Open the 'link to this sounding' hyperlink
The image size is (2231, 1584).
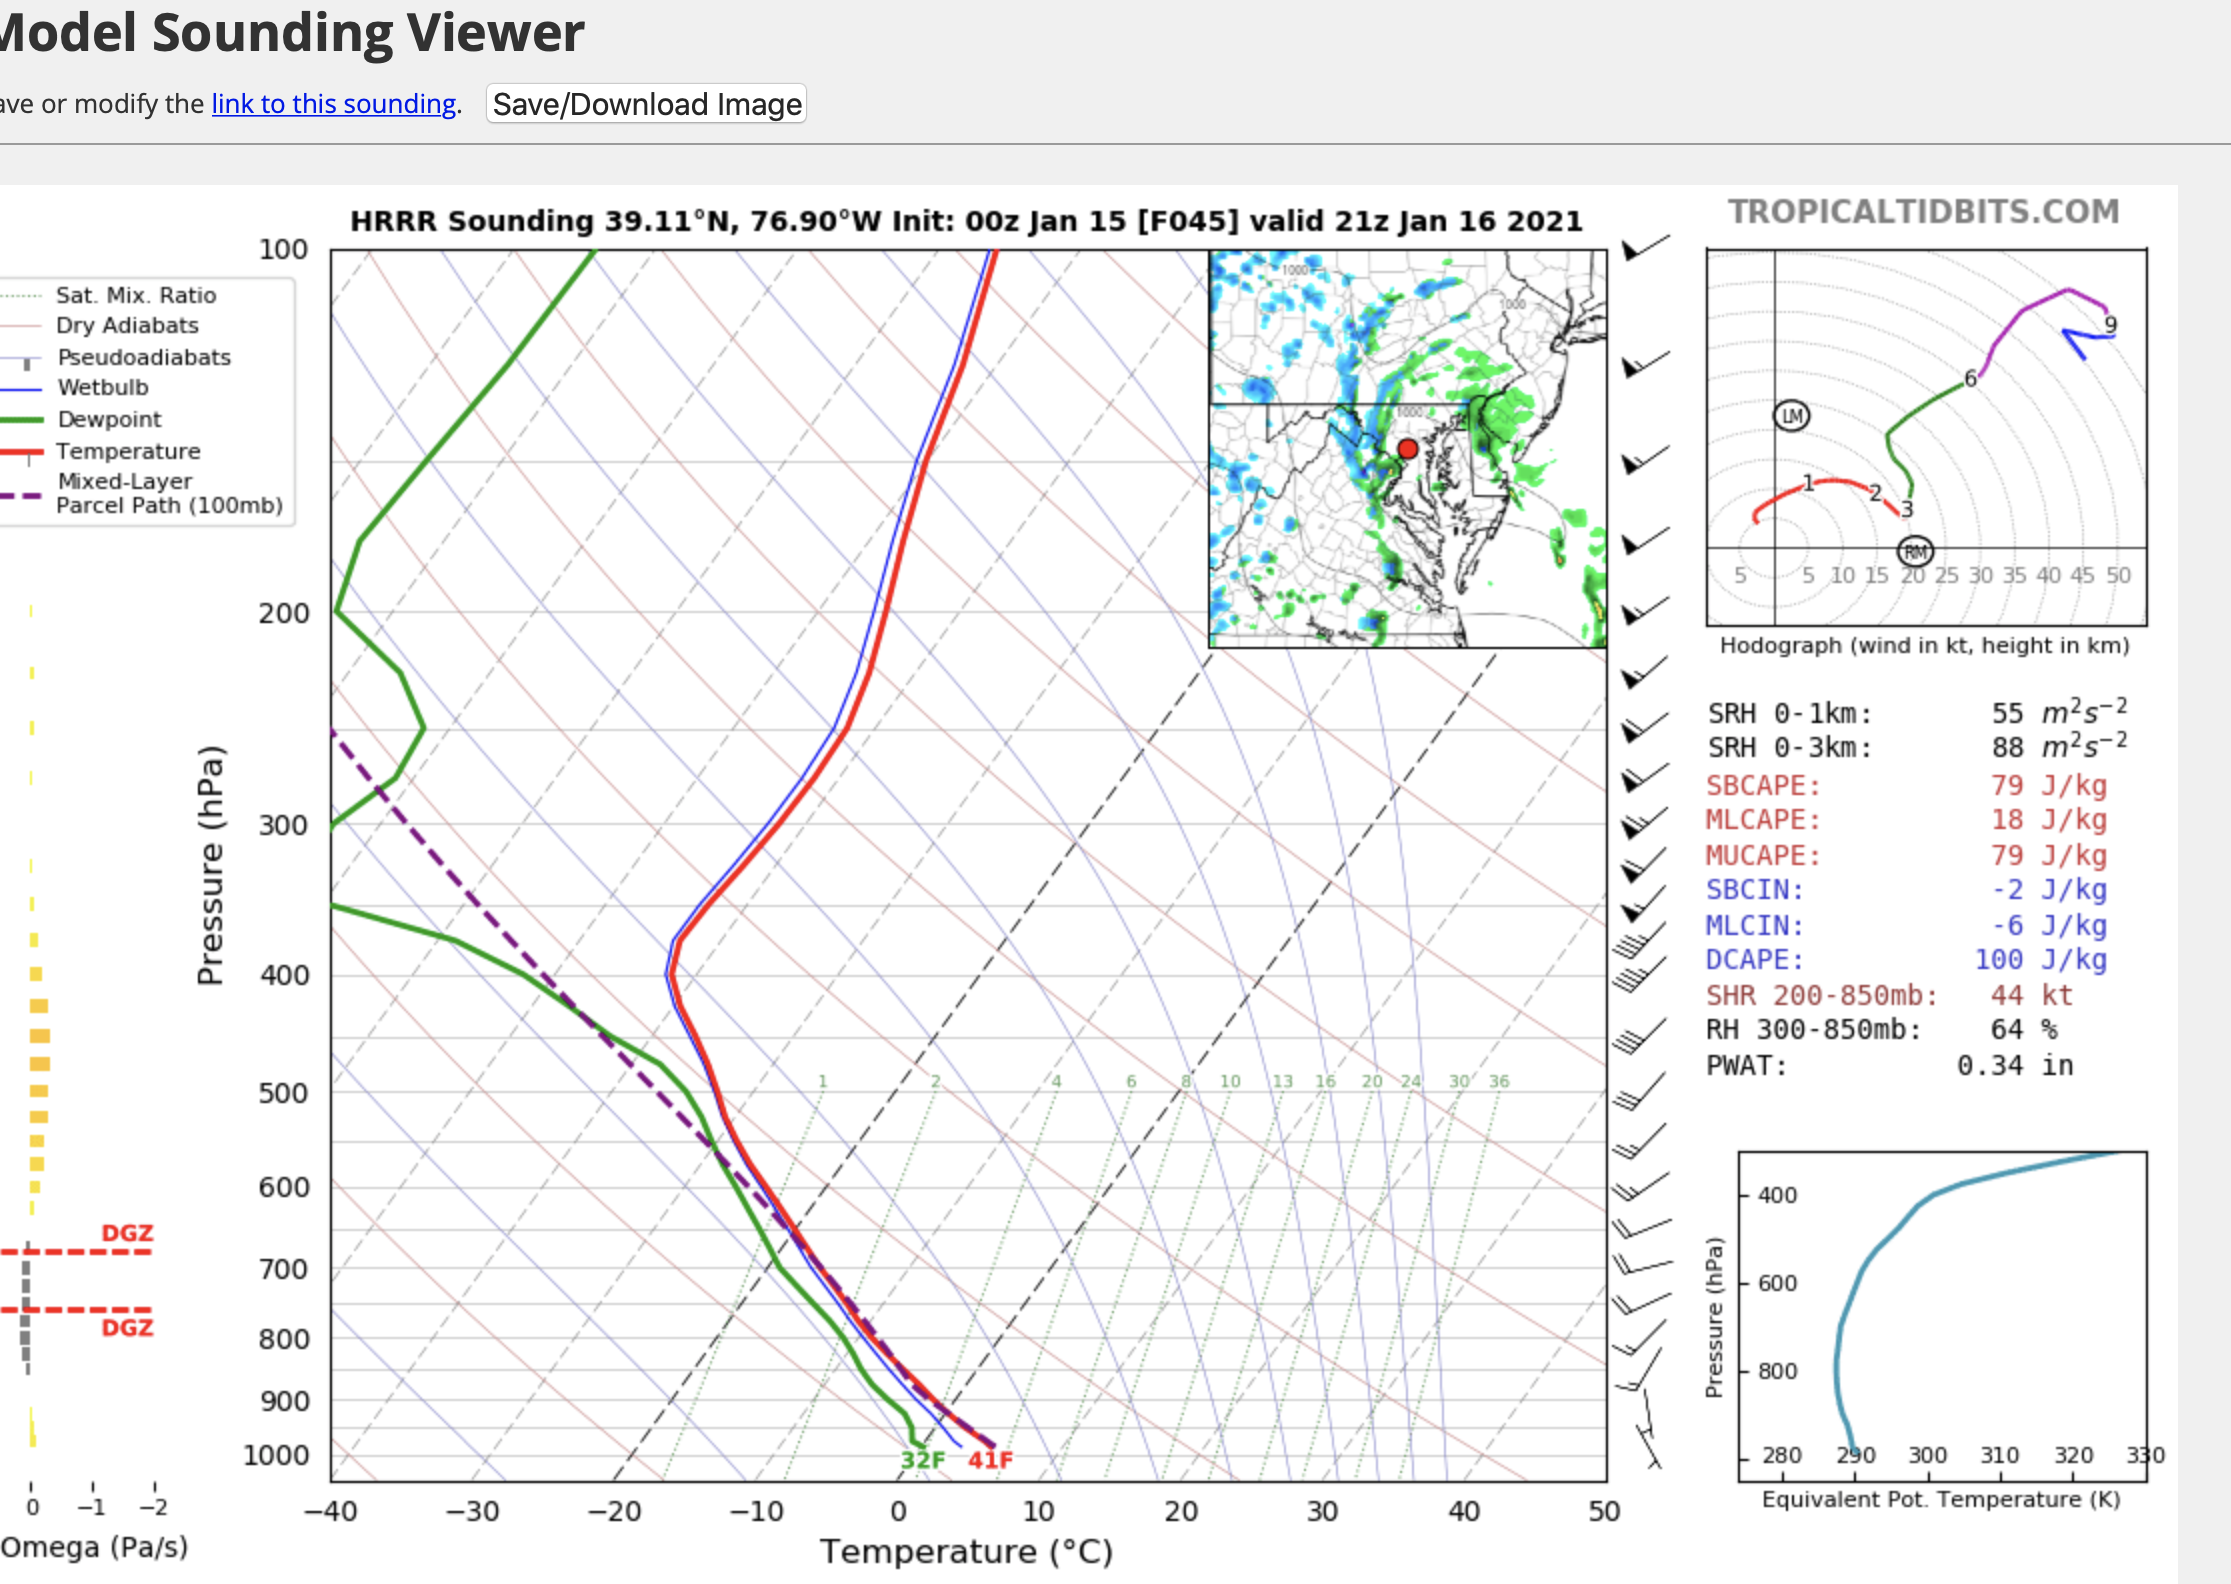(x=334, y=104)
